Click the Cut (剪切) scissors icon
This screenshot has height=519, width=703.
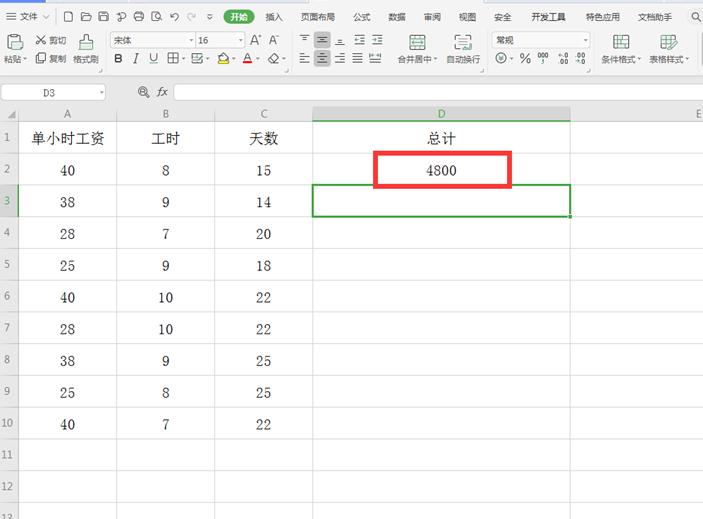pyautogui.click(x=41, y=40)
